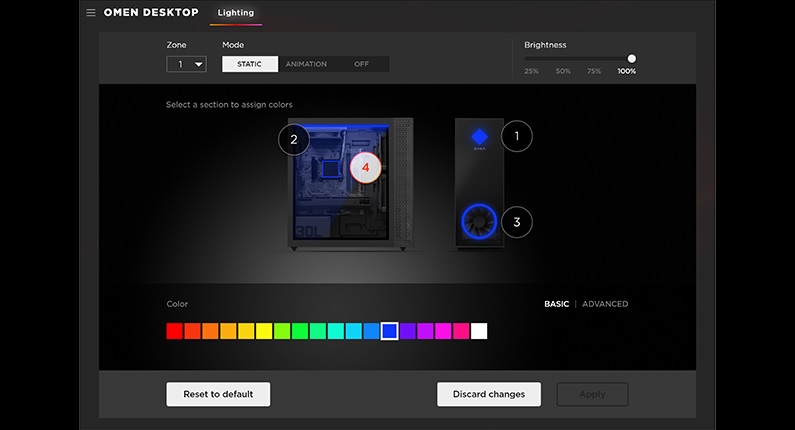Screen dimensions: 795x430
Task: Pick the bright yellow color swatch
Action: 264,331
